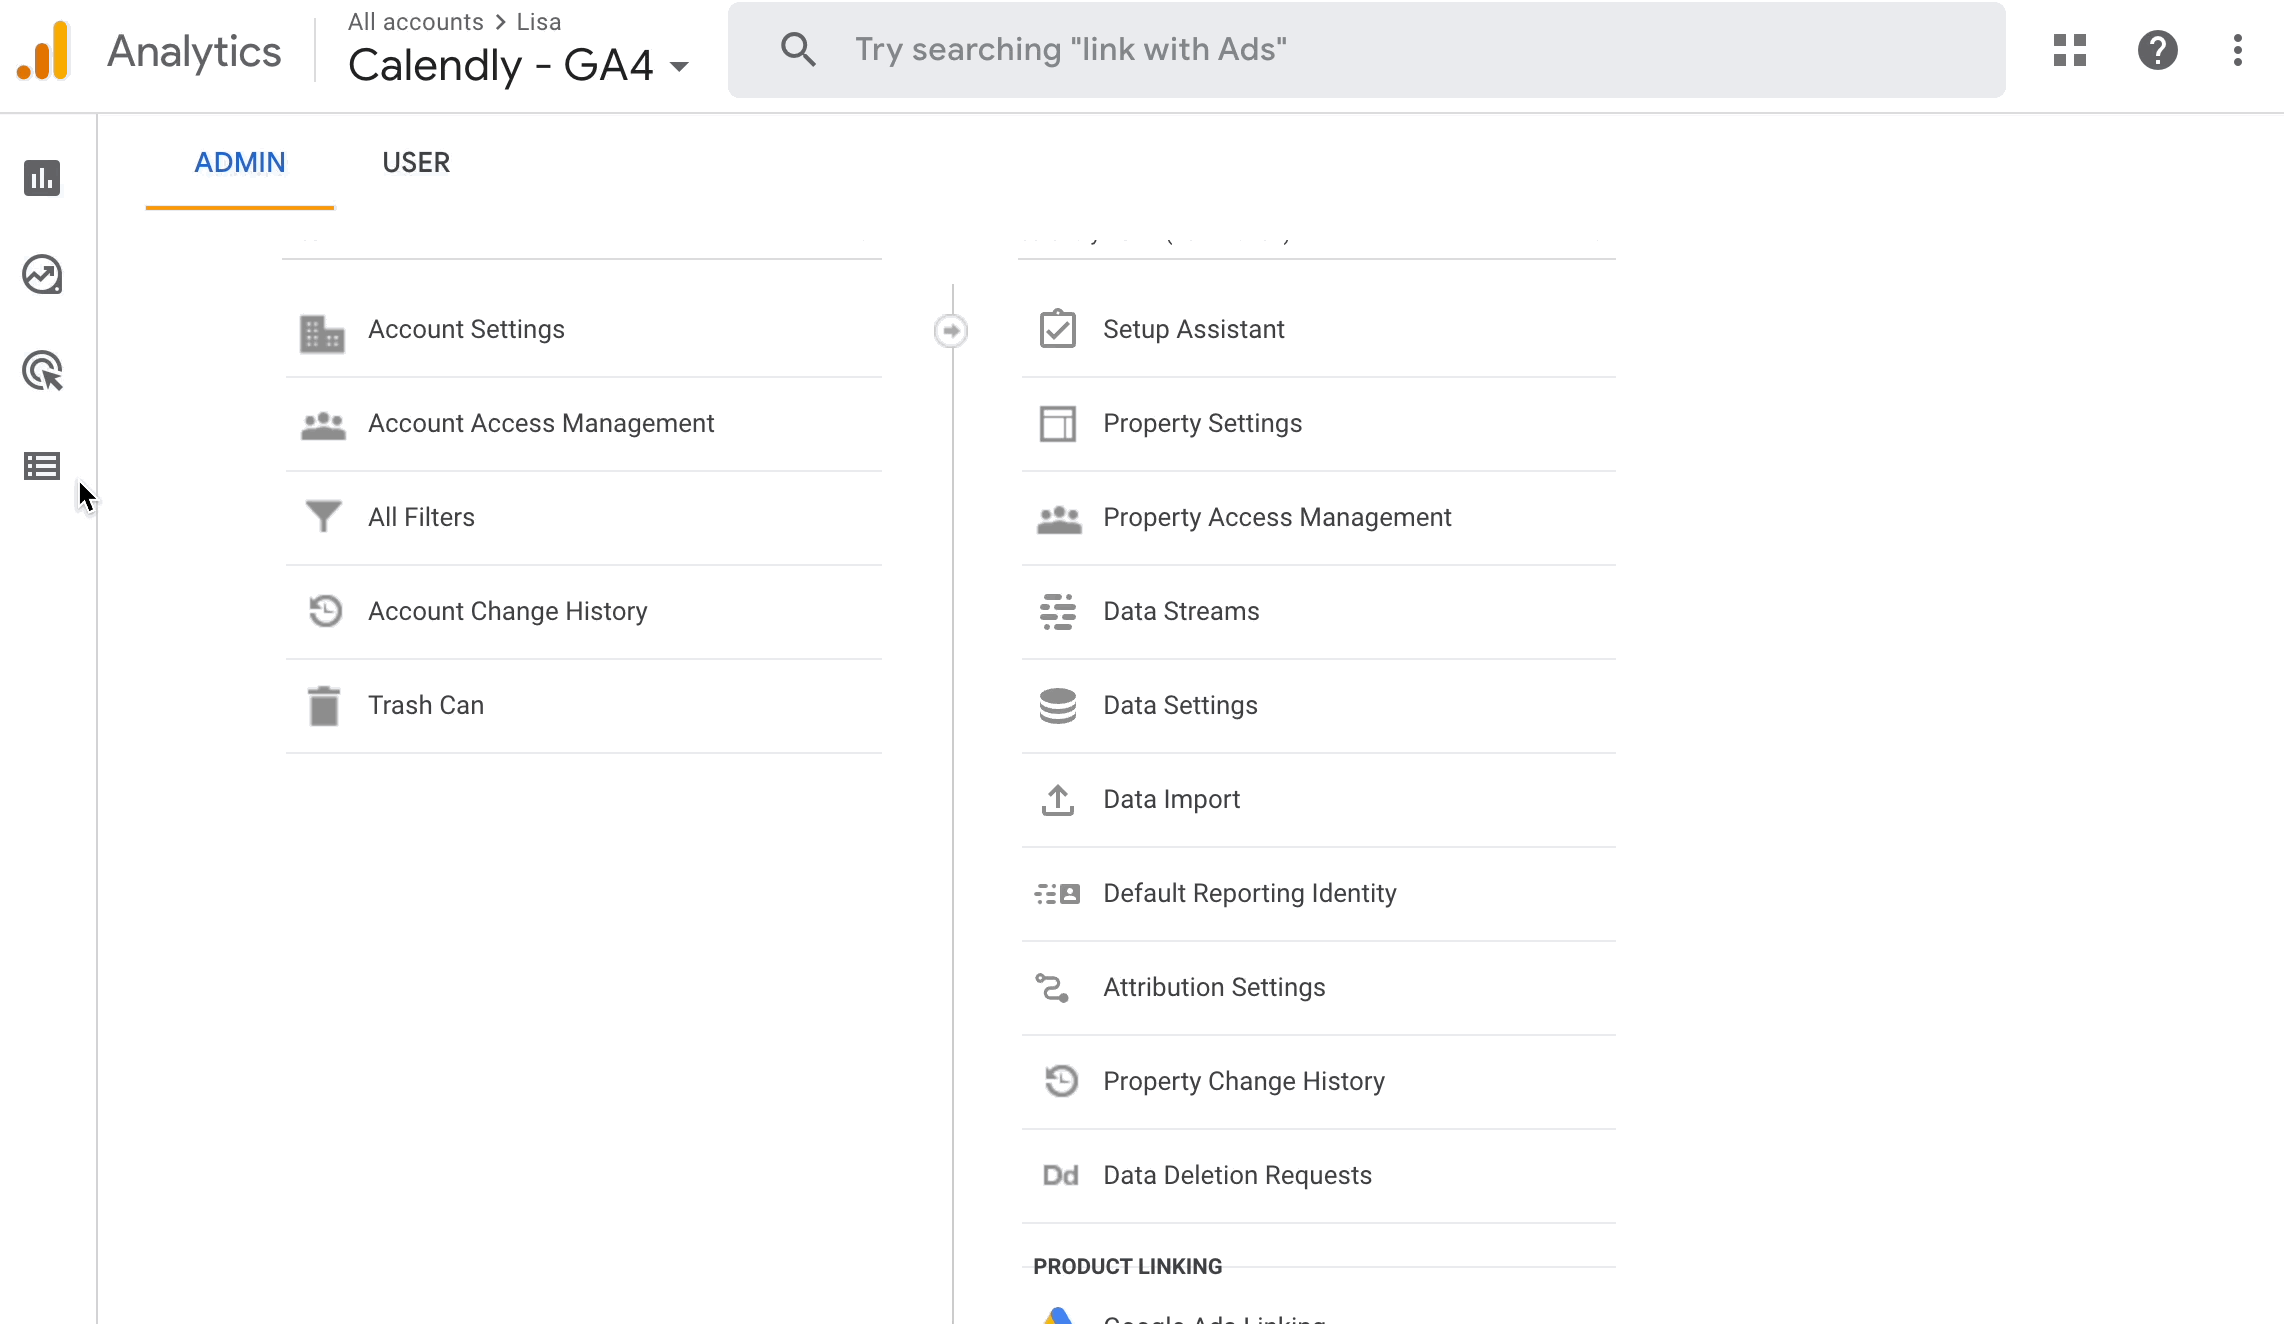Image resolution: width=2284 pixels, height=1324 pixels.
Task: Open Default Reporting Identity
Action: (x=1249, y=894)
